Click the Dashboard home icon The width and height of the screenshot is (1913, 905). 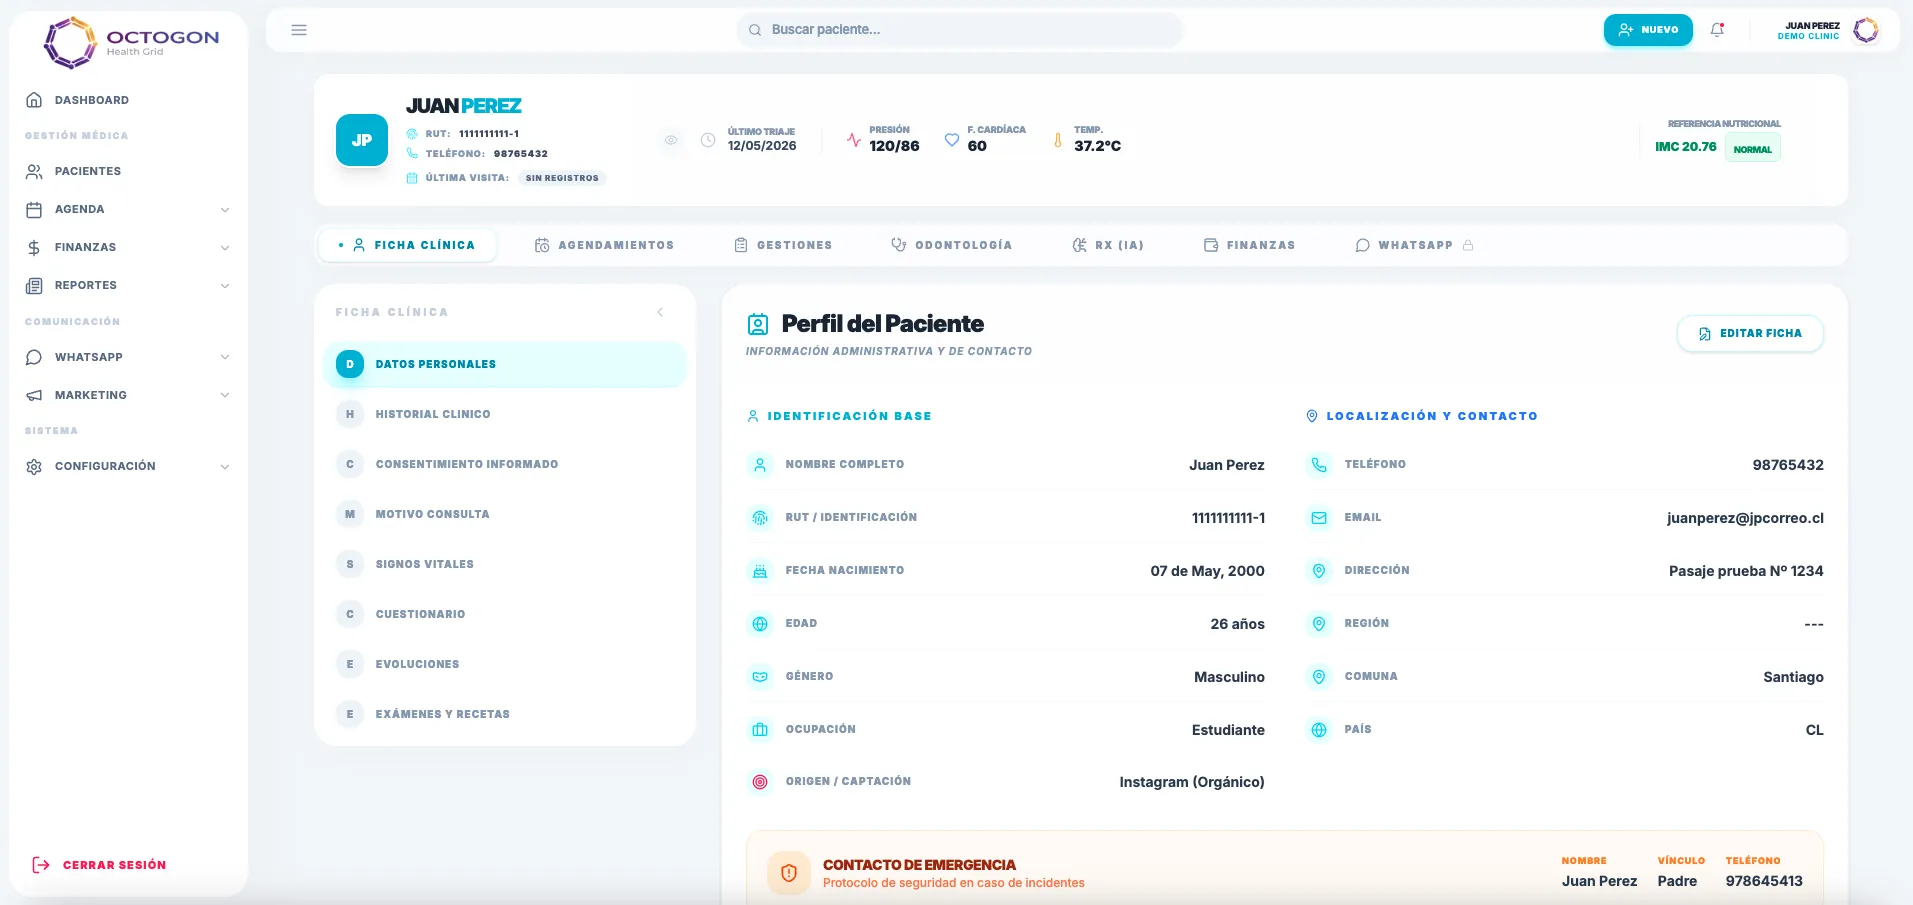[34, 100]
